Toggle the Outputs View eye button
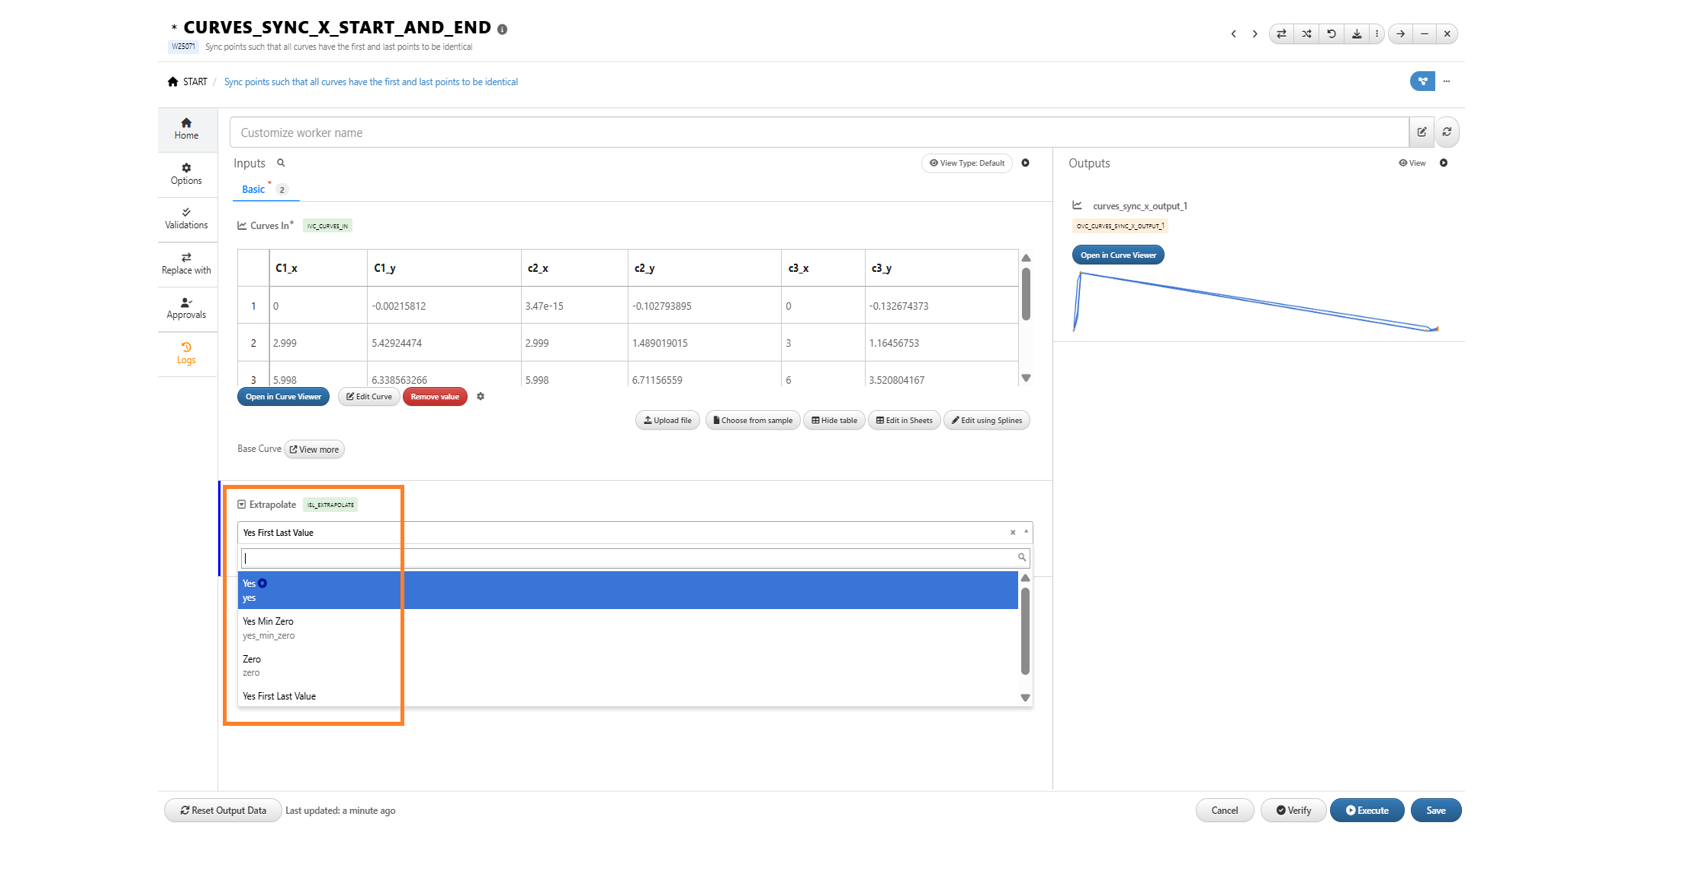The height and width of the screenshot is (884, 1699). coord(1412,163)
